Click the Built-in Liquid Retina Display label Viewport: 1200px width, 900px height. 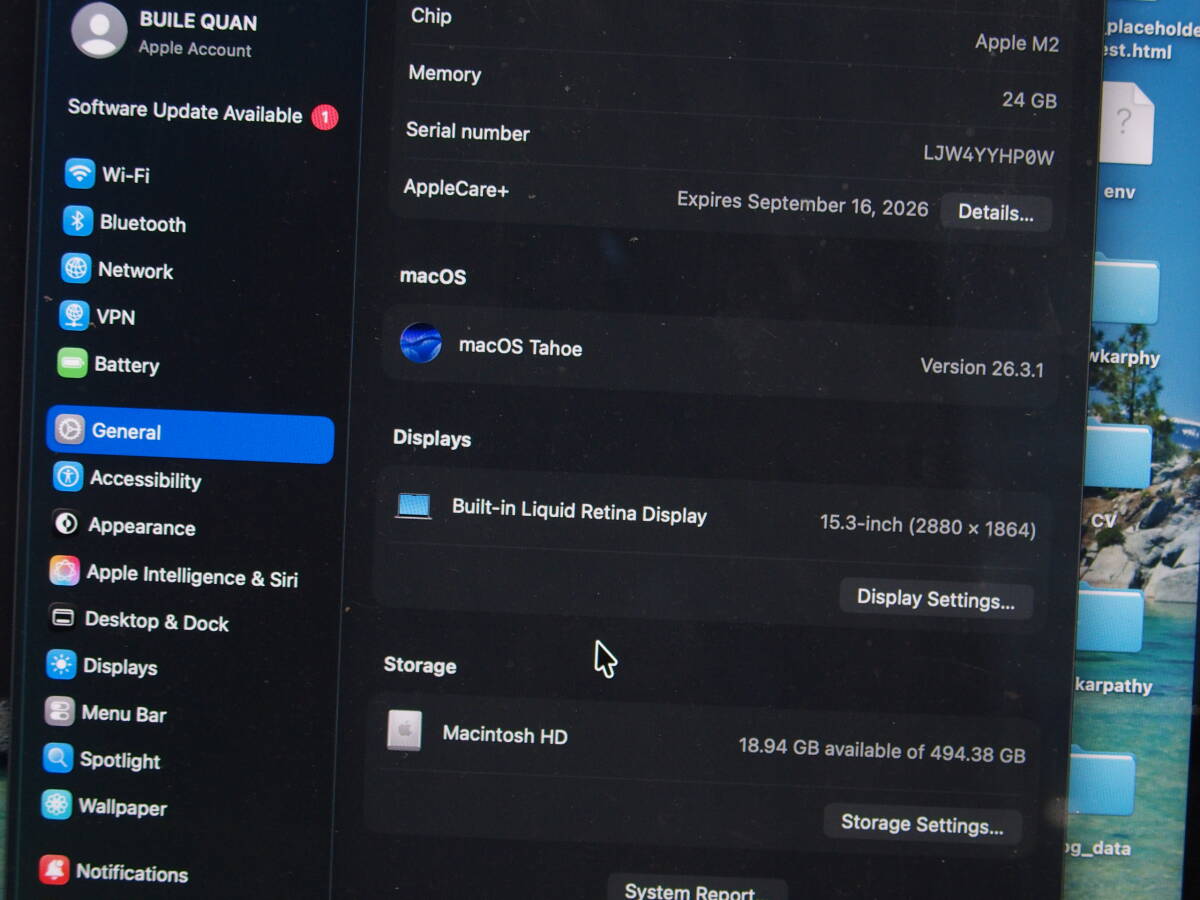(x=579, y=511)
